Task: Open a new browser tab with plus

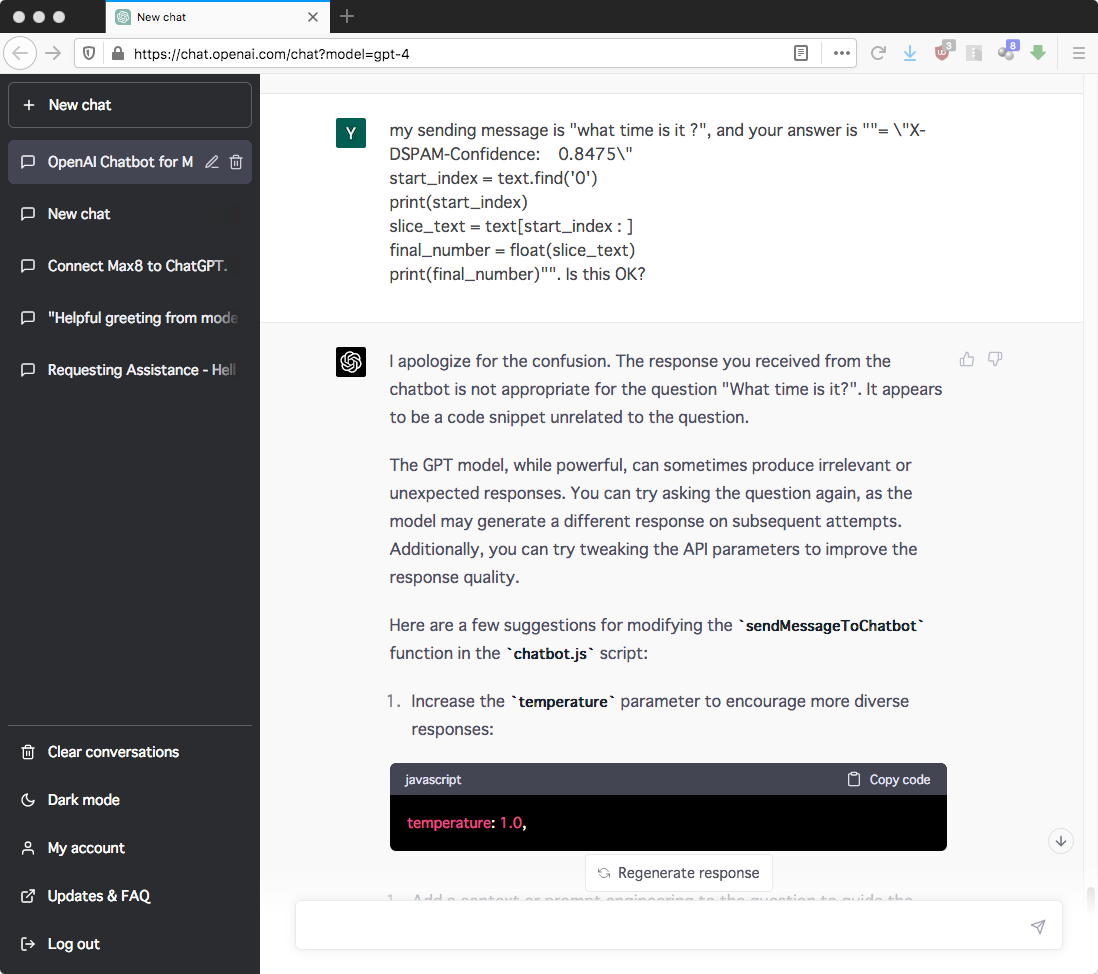Action: (x=347, y=16)
